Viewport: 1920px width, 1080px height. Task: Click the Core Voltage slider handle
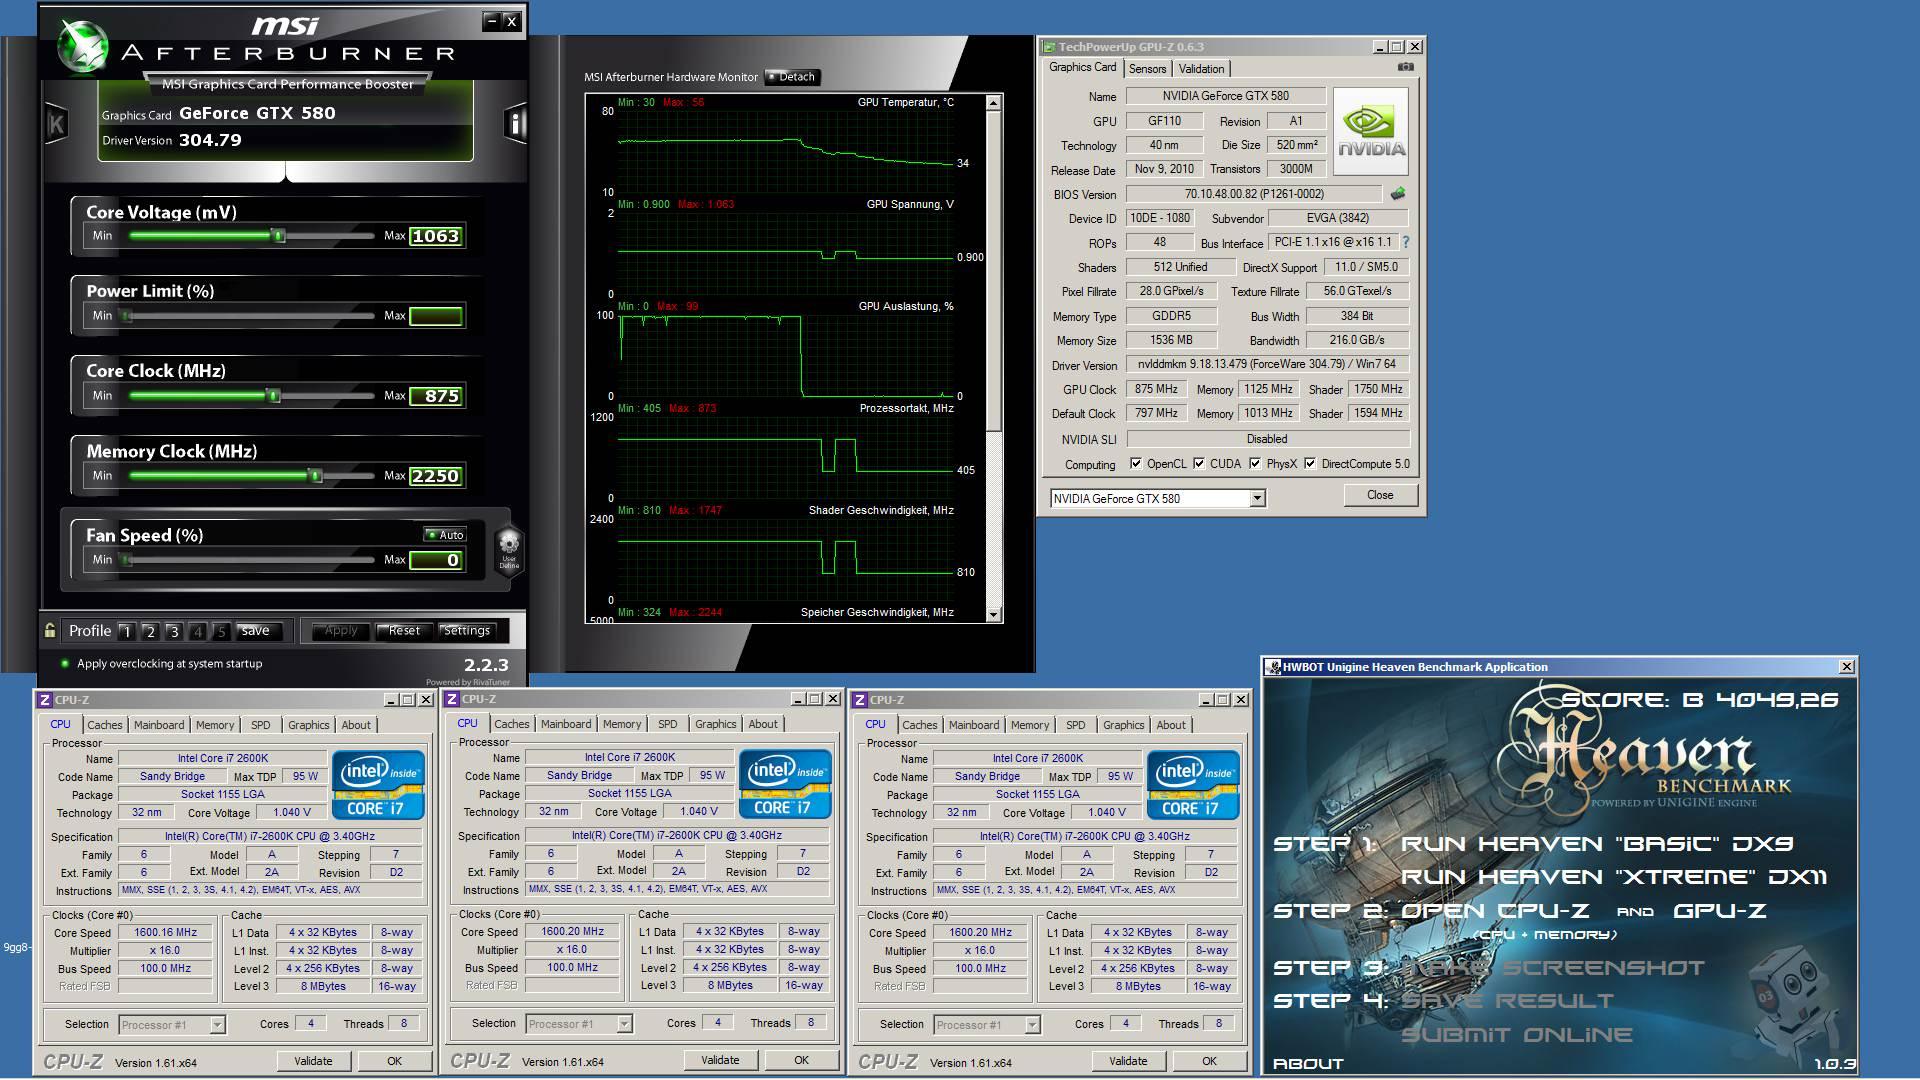(279, 236)
